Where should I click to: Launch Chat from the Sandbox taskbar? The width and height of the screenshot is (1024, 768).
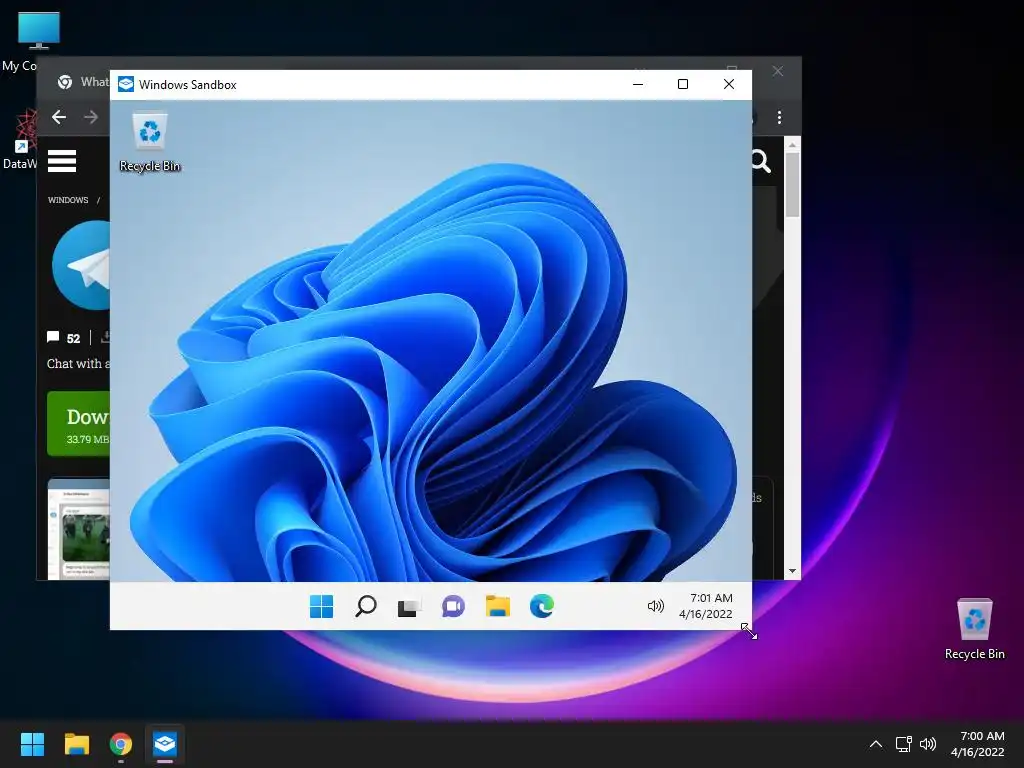tap(453, 607)
